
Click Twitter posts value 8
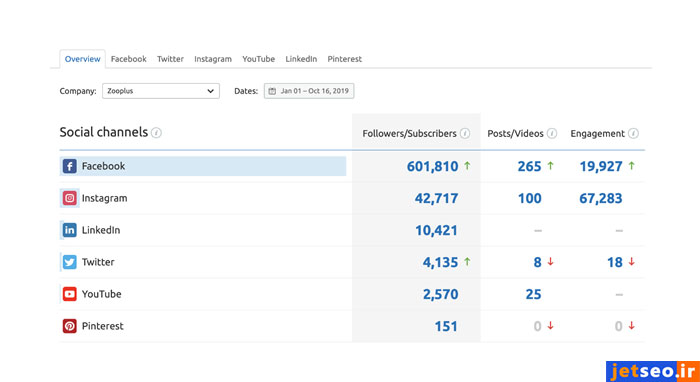(538, 262)
